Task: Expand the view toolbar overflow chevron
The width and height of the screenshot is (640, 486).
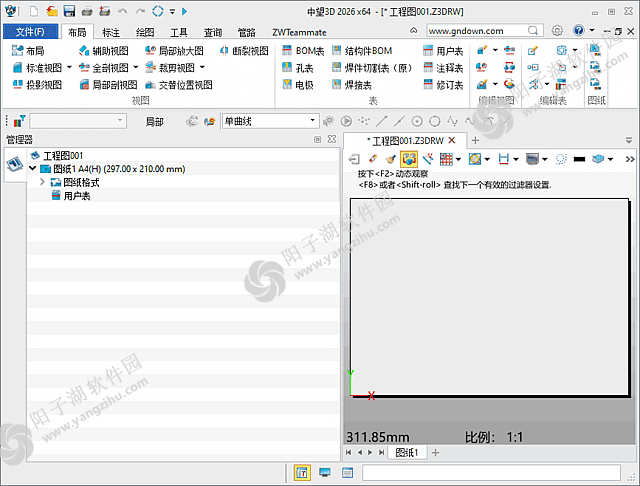Action: click(x=630, y=159)
